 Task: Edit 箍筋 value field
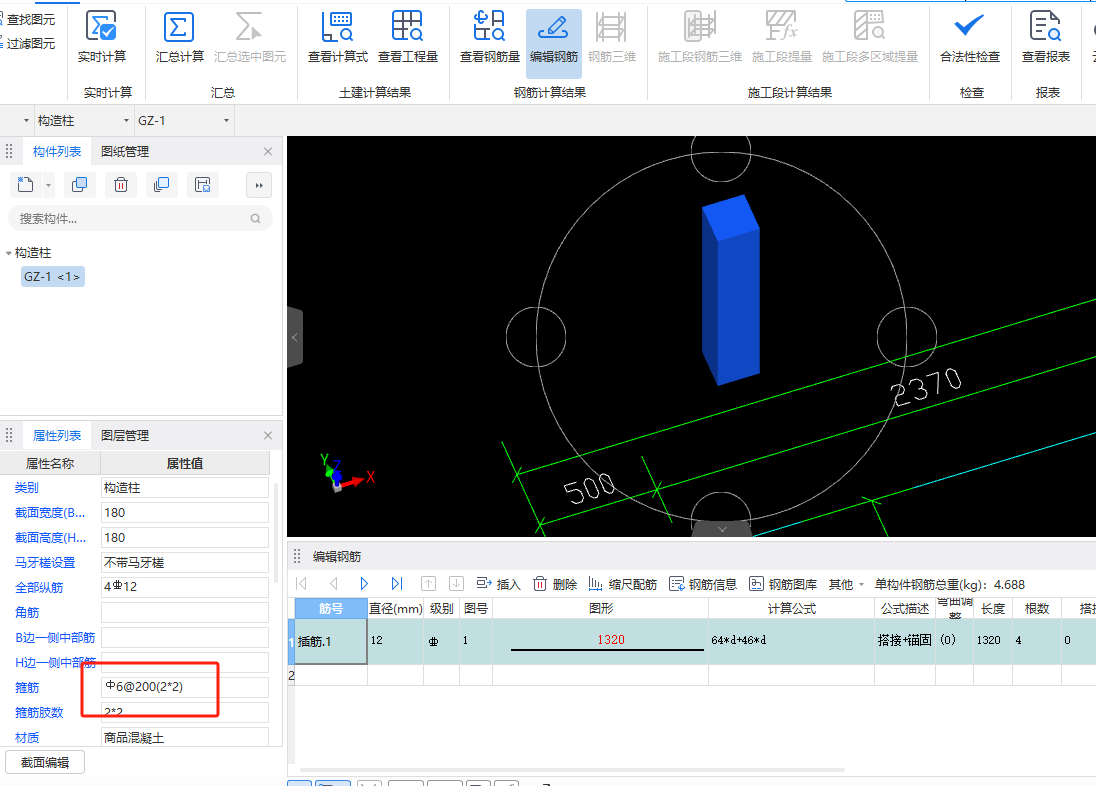185,687
